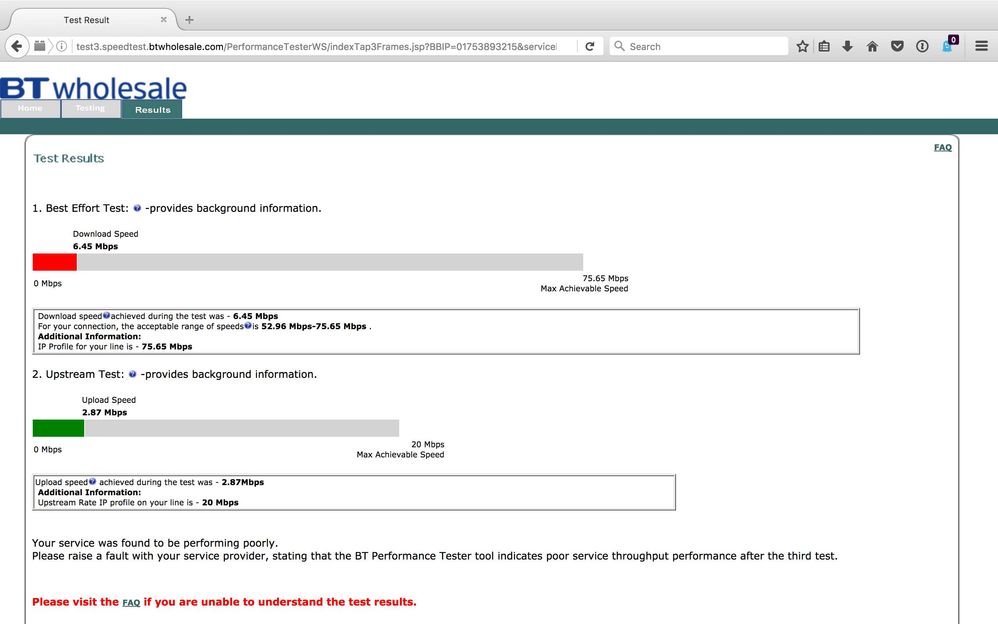Click the site info icon in address bar
This screenshot has width=998, height=624.
62,46
